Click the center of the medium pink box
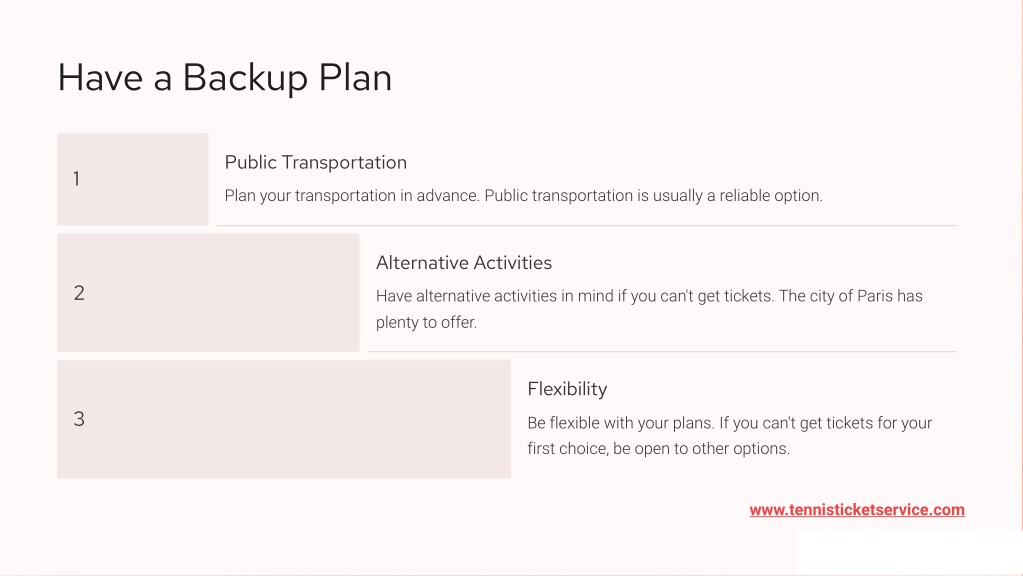 tap(208, 293)
